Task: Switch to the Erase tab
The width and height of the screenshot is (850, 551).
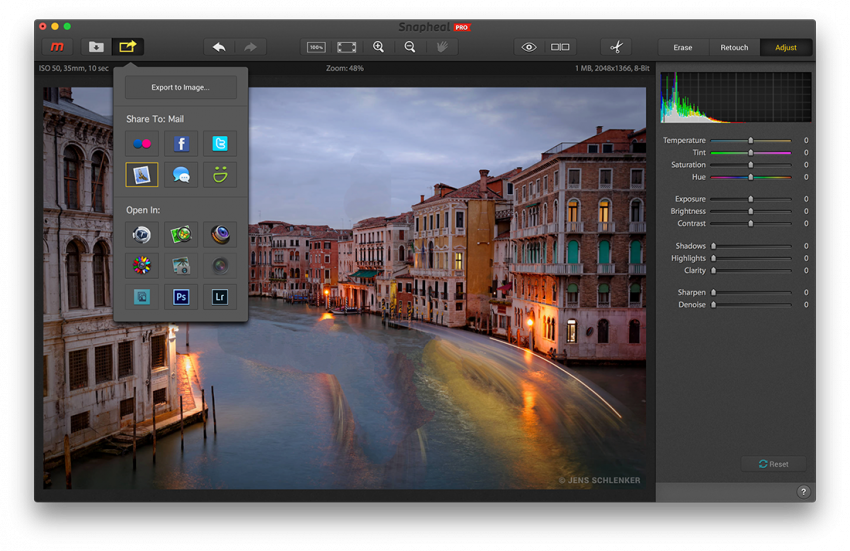Action: (683, 47)
